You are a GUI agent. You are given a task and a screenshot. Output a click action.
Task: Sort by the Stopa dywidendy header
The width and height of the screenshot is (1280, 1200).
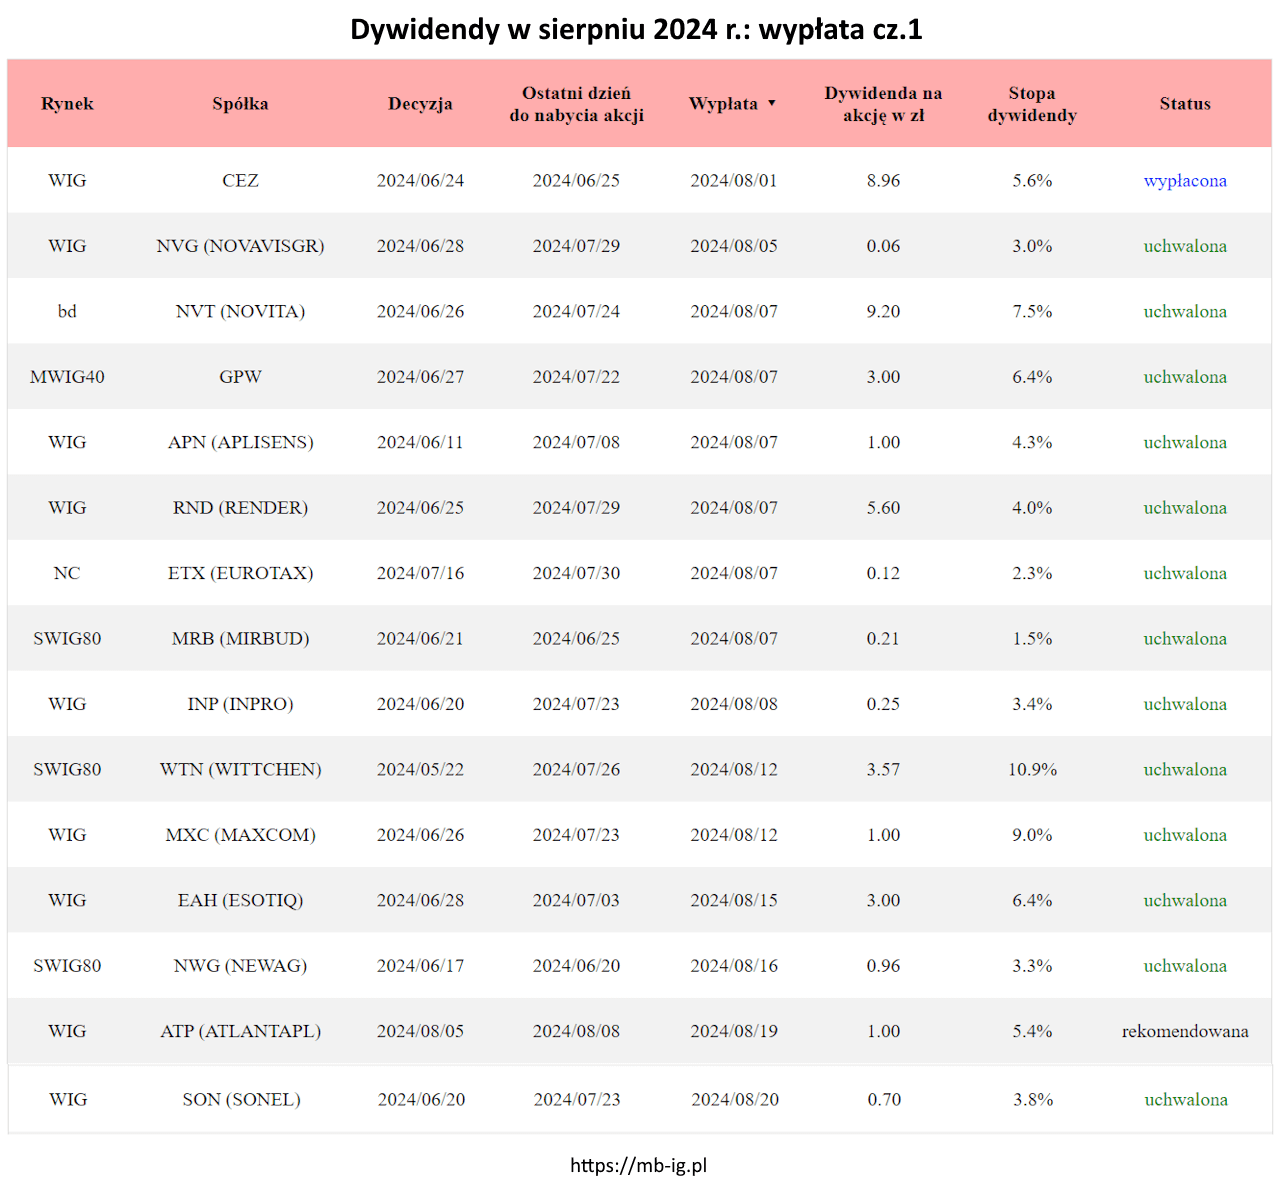tap(1032, 104)
